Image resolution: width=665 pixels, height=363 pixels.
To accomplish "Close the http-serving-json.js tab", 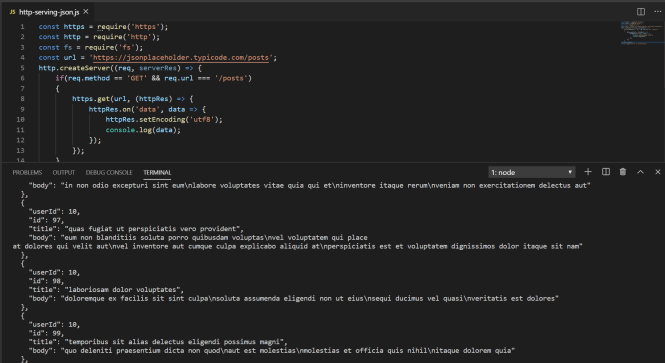I will [86, 11].
